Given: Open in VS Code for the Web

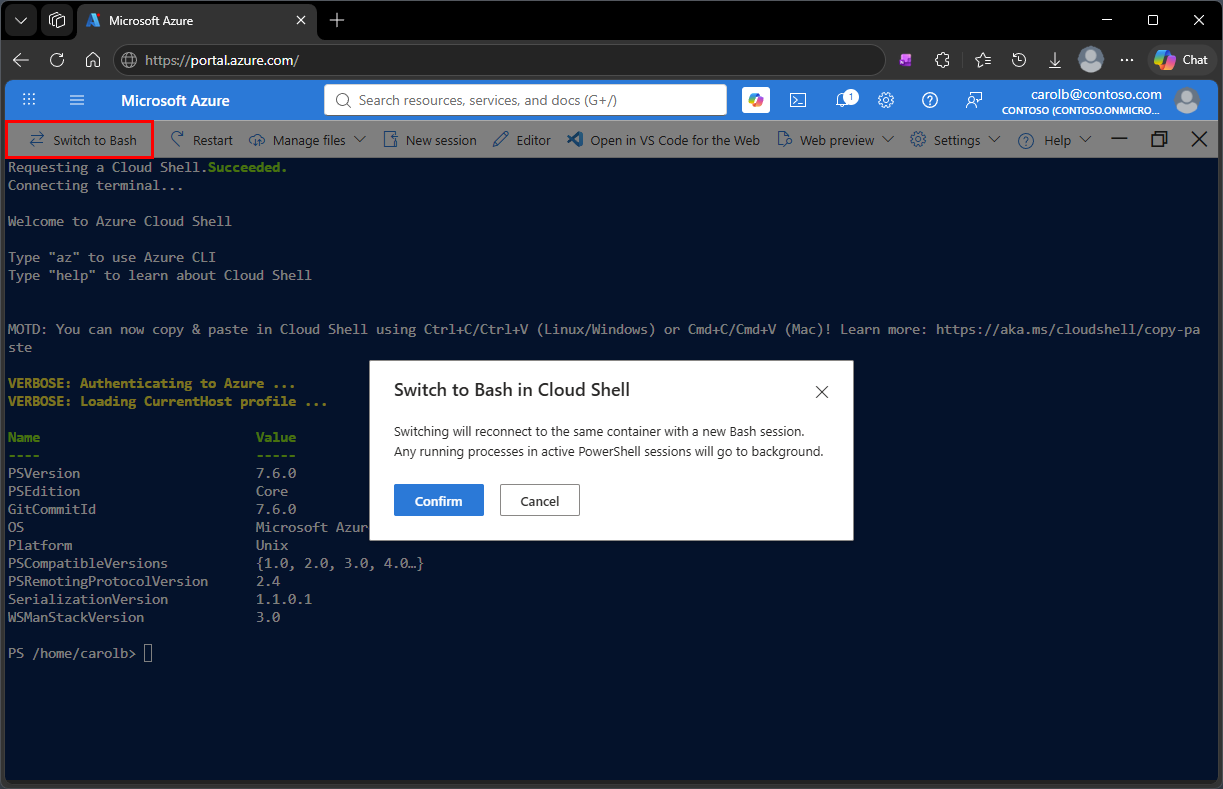Looking at the screenshot, I should (663, 140).
